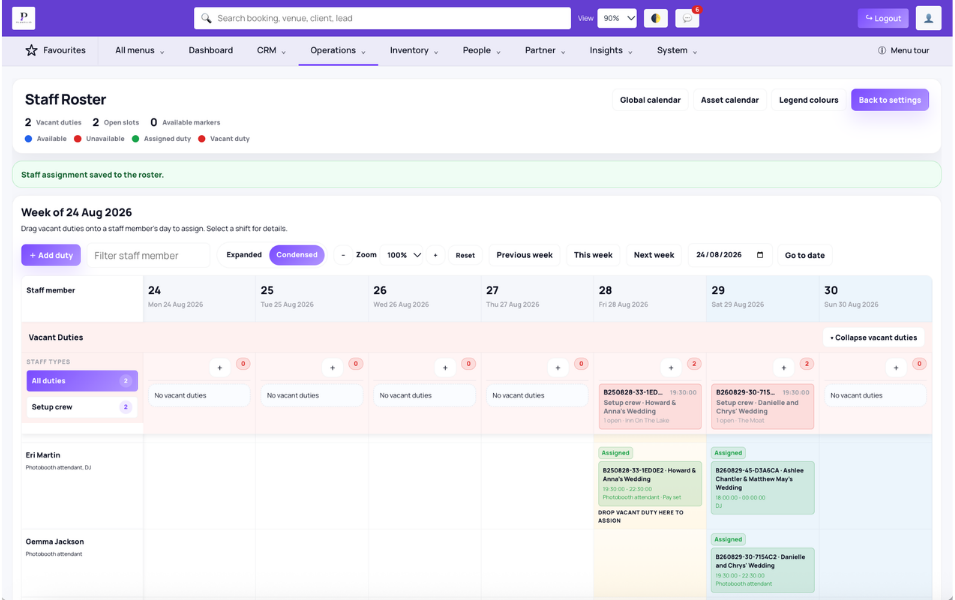Start the Menu tour
Screen dimensions: 955x600
pos(903,51)
